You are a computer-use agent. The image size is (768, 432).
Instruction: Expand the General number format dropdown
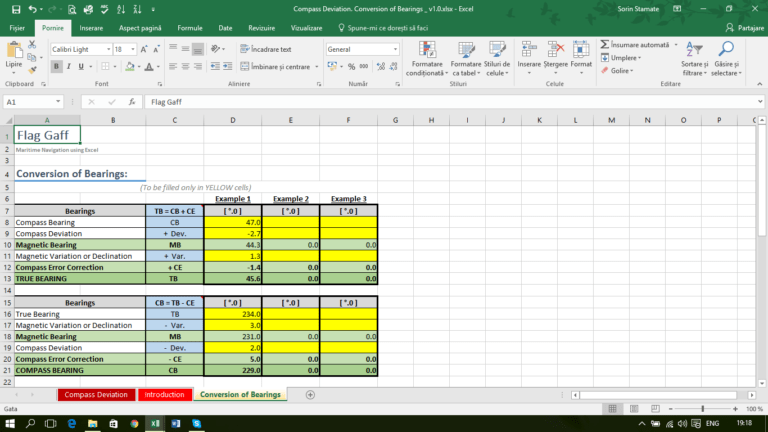[395, 49]
